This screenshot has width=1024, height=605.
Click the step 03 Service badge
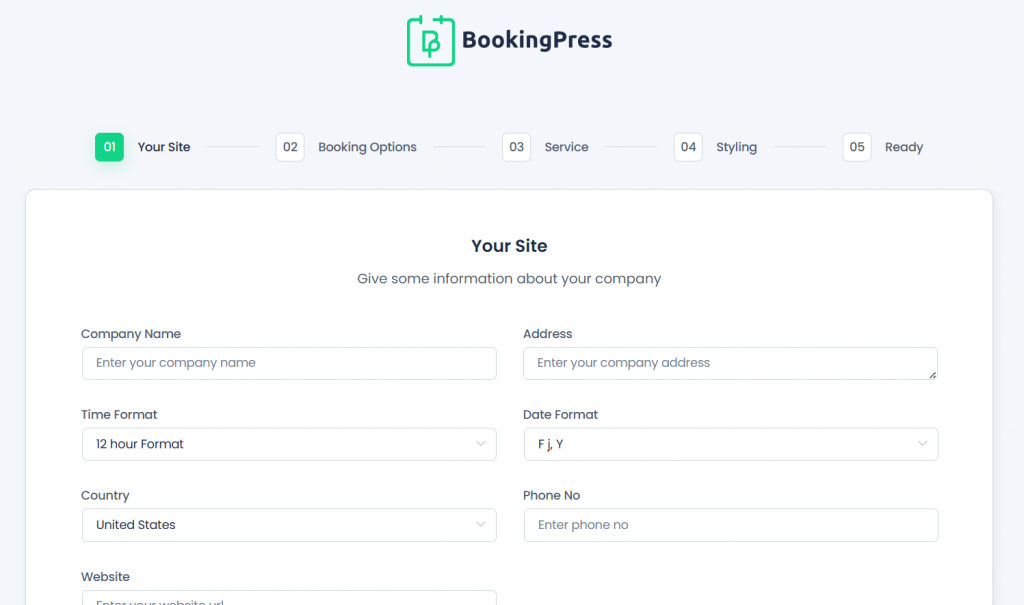click(516, 146)
